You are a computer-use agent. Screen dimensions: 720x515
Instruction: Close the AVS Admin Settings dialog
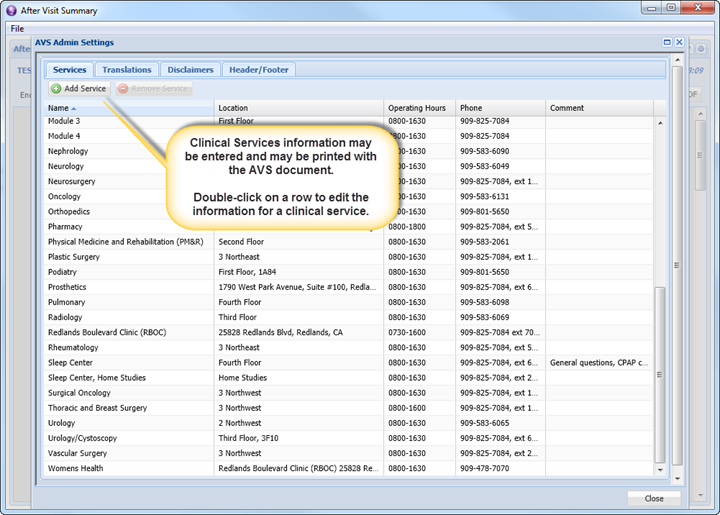click(x=680, y=42)
